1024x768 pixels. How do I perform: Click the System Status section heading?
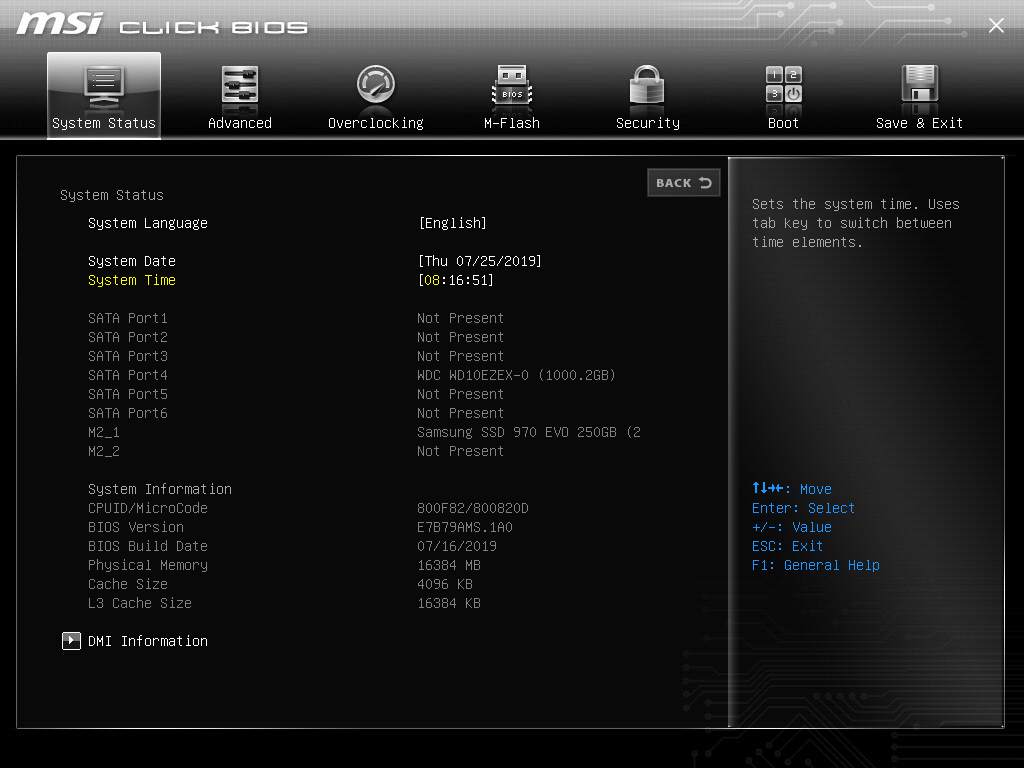(112, 195)
